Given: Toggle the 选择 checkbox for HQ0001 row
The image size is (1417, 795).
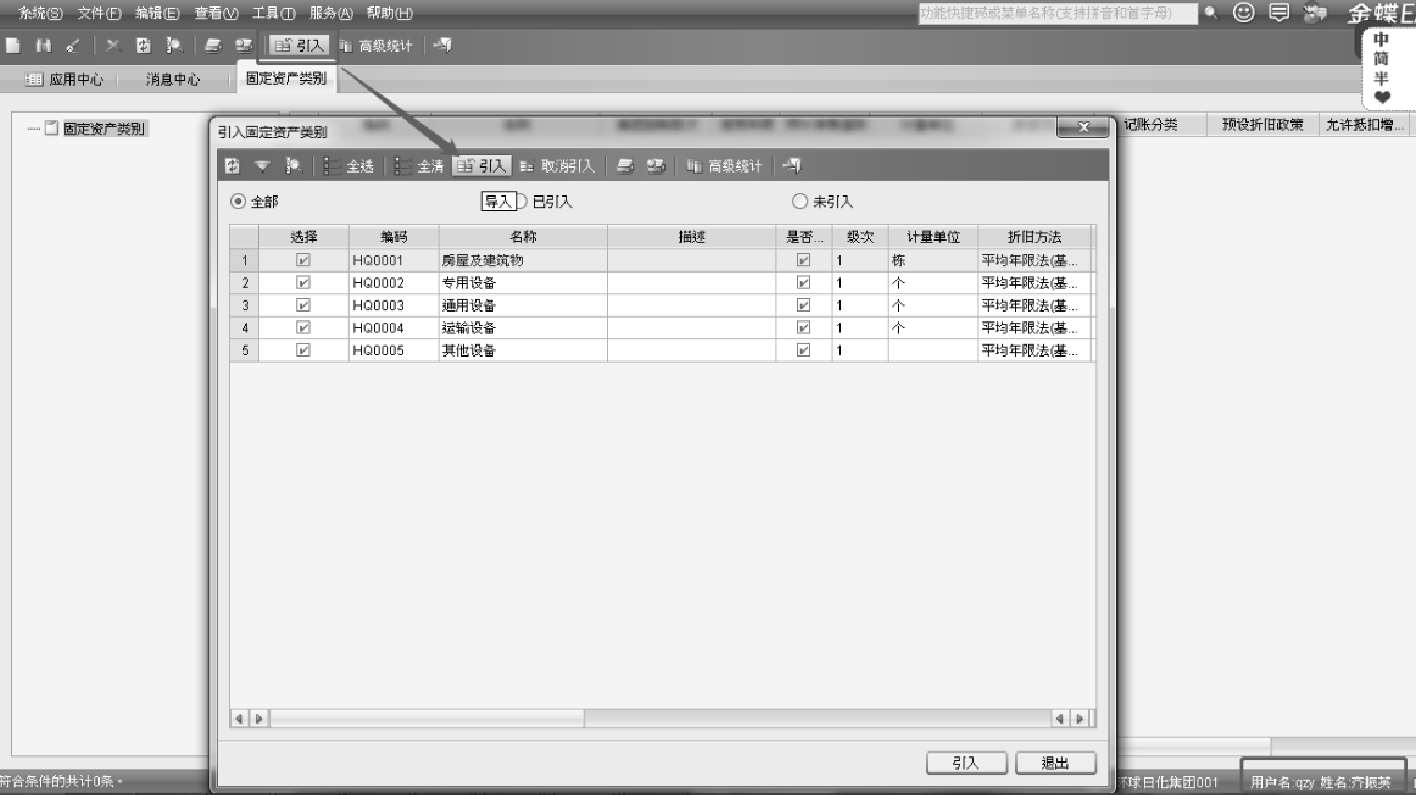Looking at the screenshot, I should coord(304,260).
